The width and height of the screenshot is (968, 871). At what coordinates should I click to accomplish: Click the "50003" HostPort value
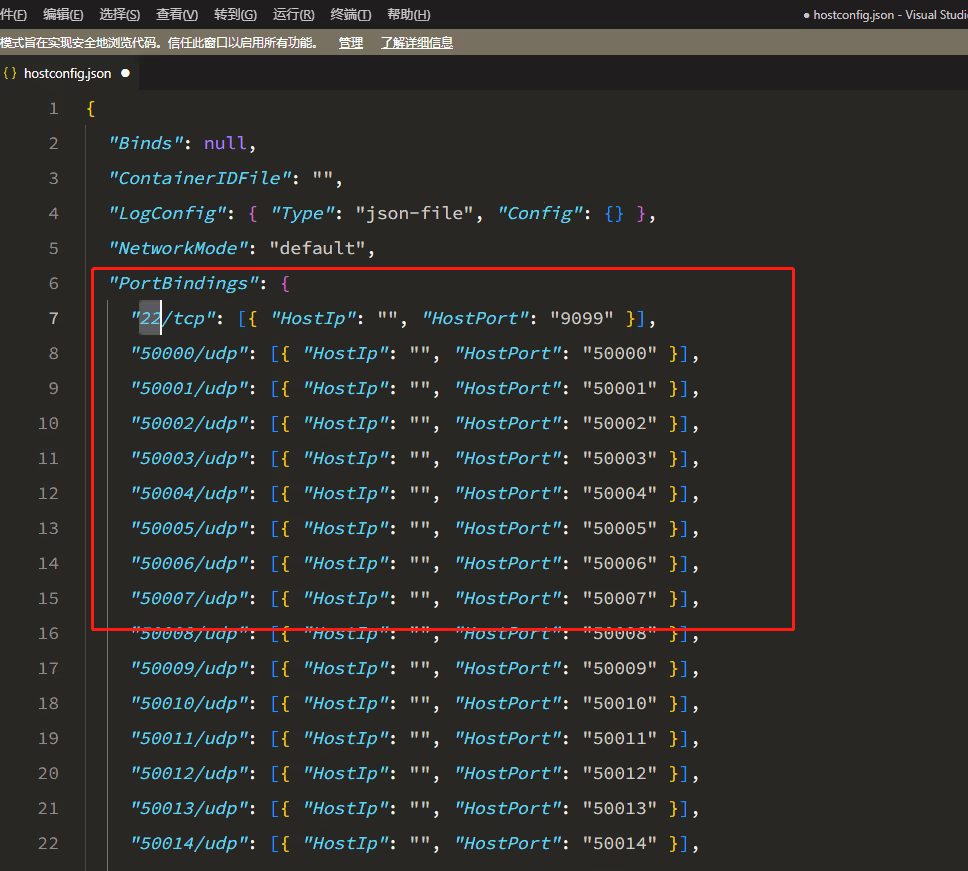tap(620, 459)
